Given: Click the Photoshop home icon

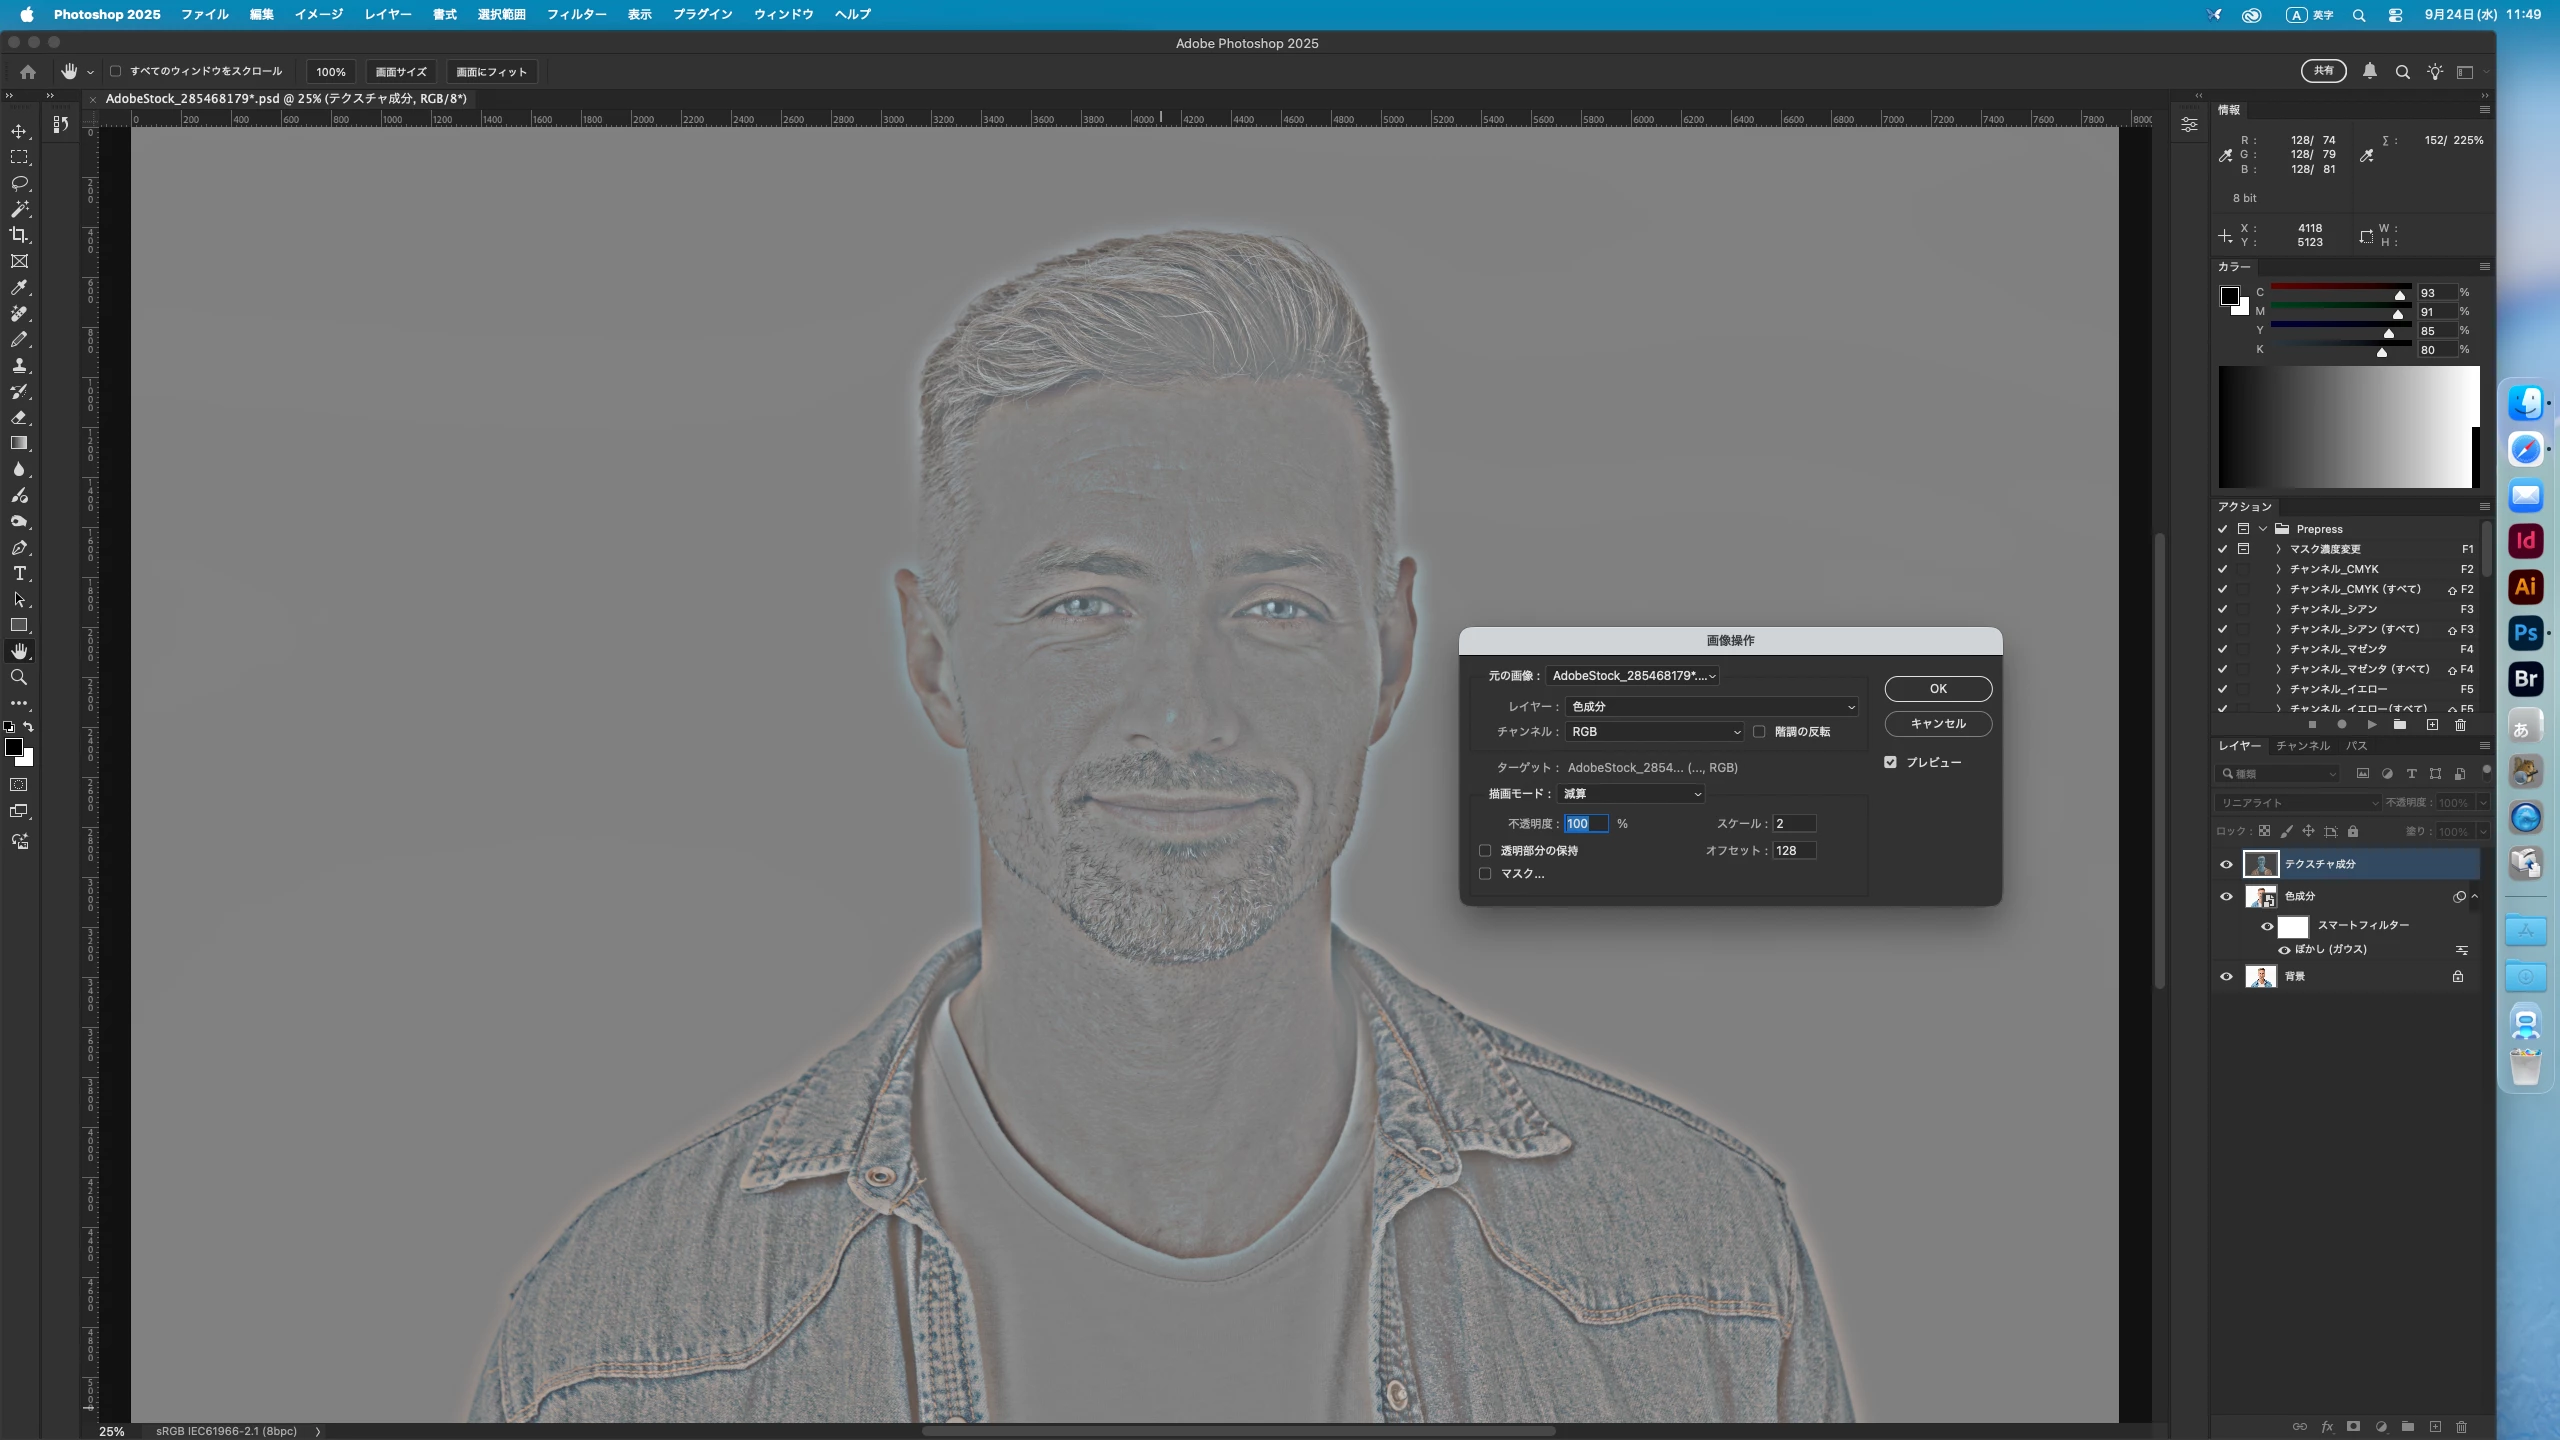Looking at the screenshot, I should pyautogui.click(x=28, y=72).
